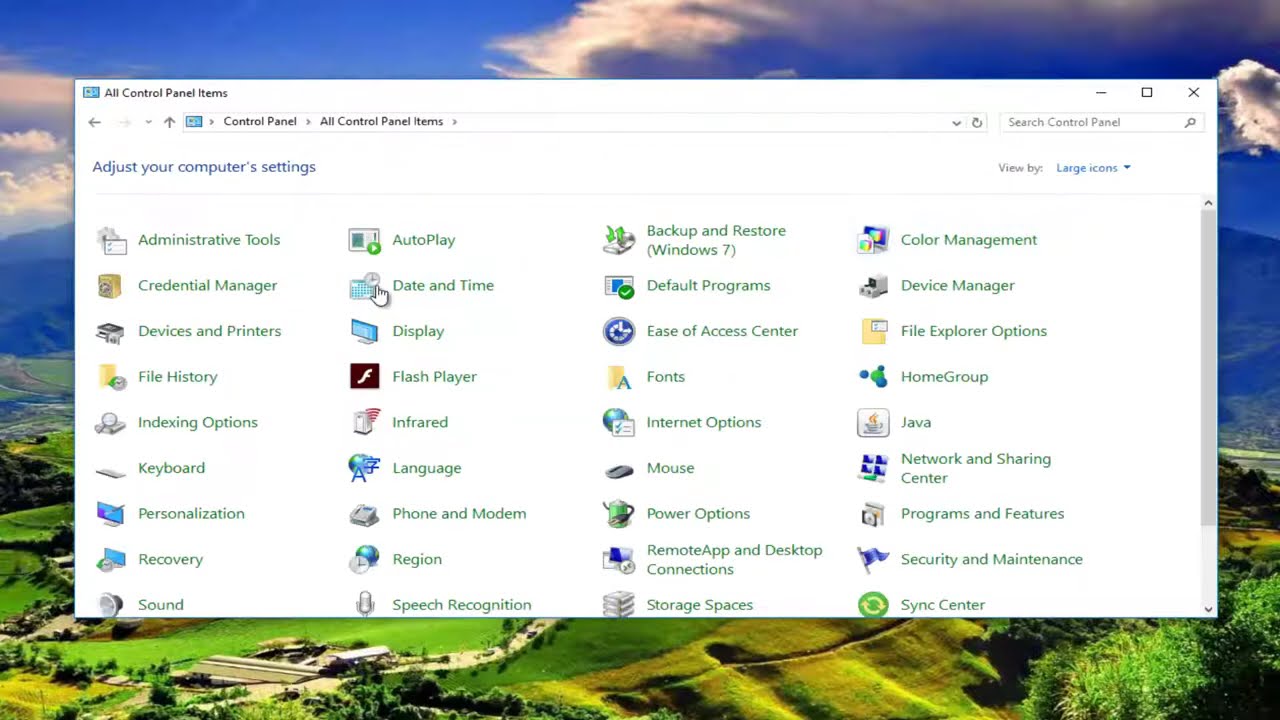Open the Administrative Tools icon
The image size is (1280, 720).
coord(111,240)
